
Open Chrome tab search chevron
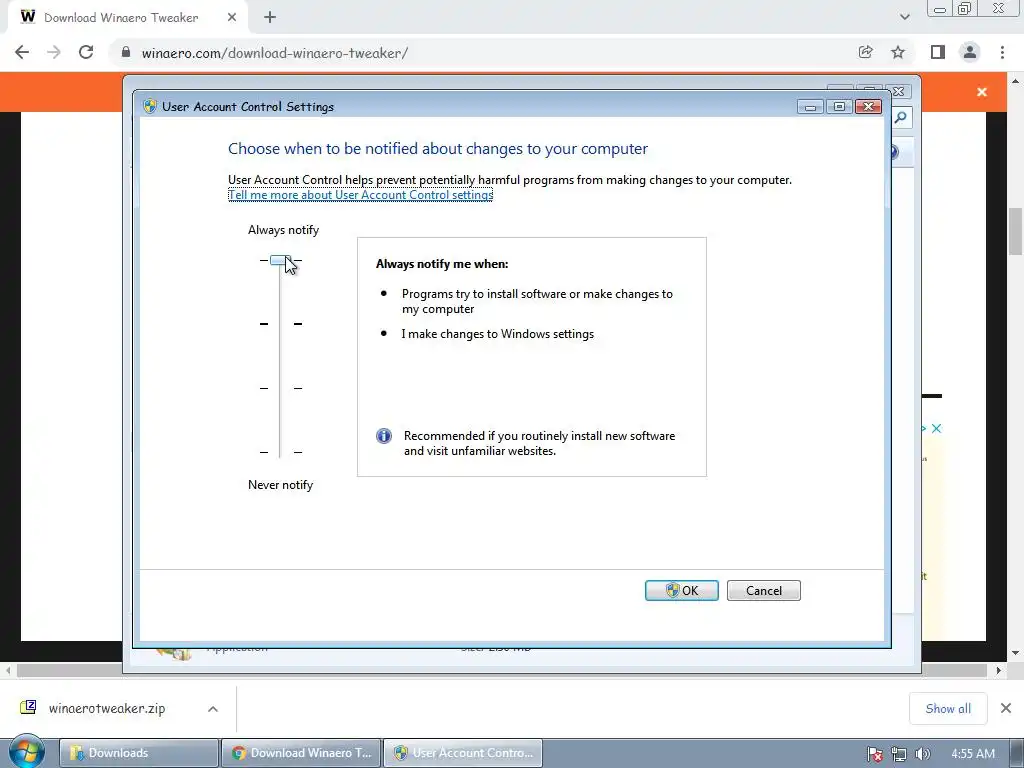point(904,17)
